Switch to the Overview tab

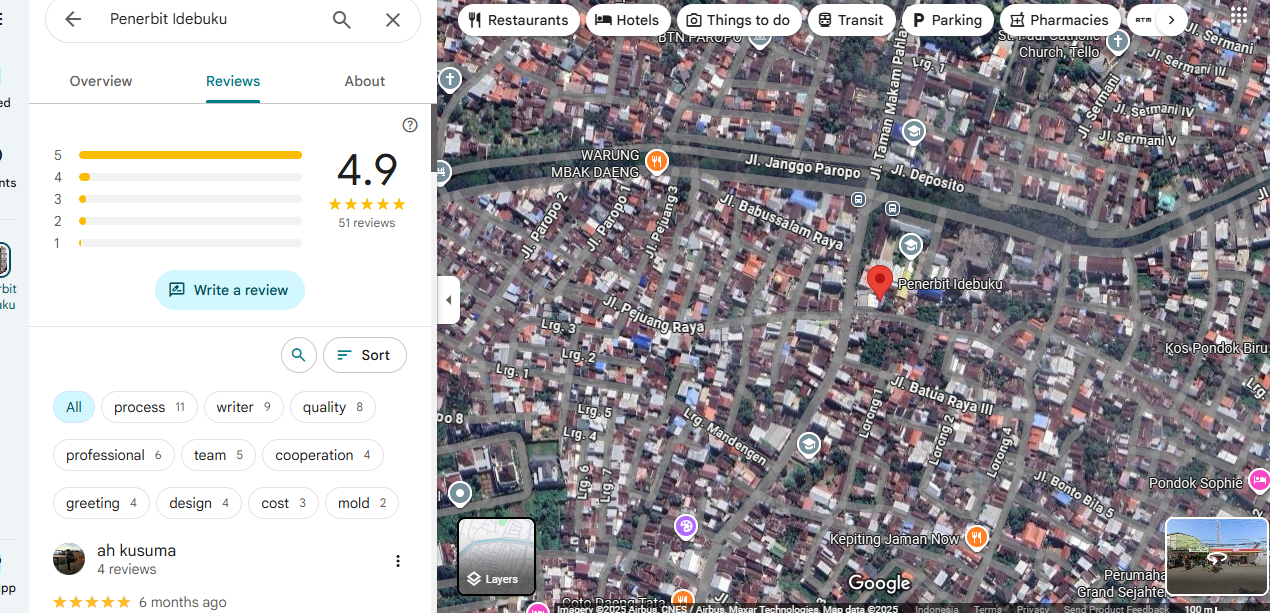coord(101,81)
